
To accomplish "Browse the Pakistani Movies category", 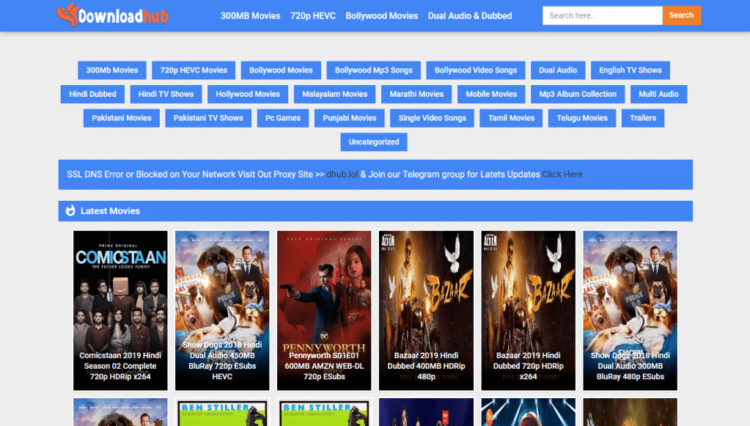I will point(121,118).
